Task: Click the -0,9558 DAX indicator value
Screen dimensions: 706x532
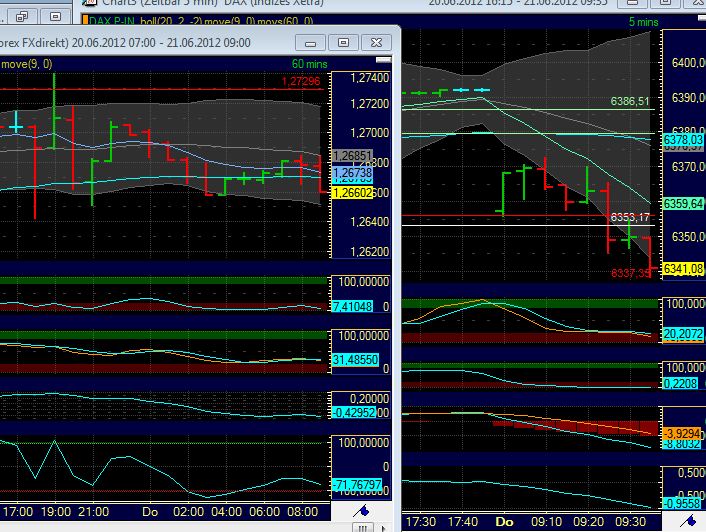Action: [682, 503]
